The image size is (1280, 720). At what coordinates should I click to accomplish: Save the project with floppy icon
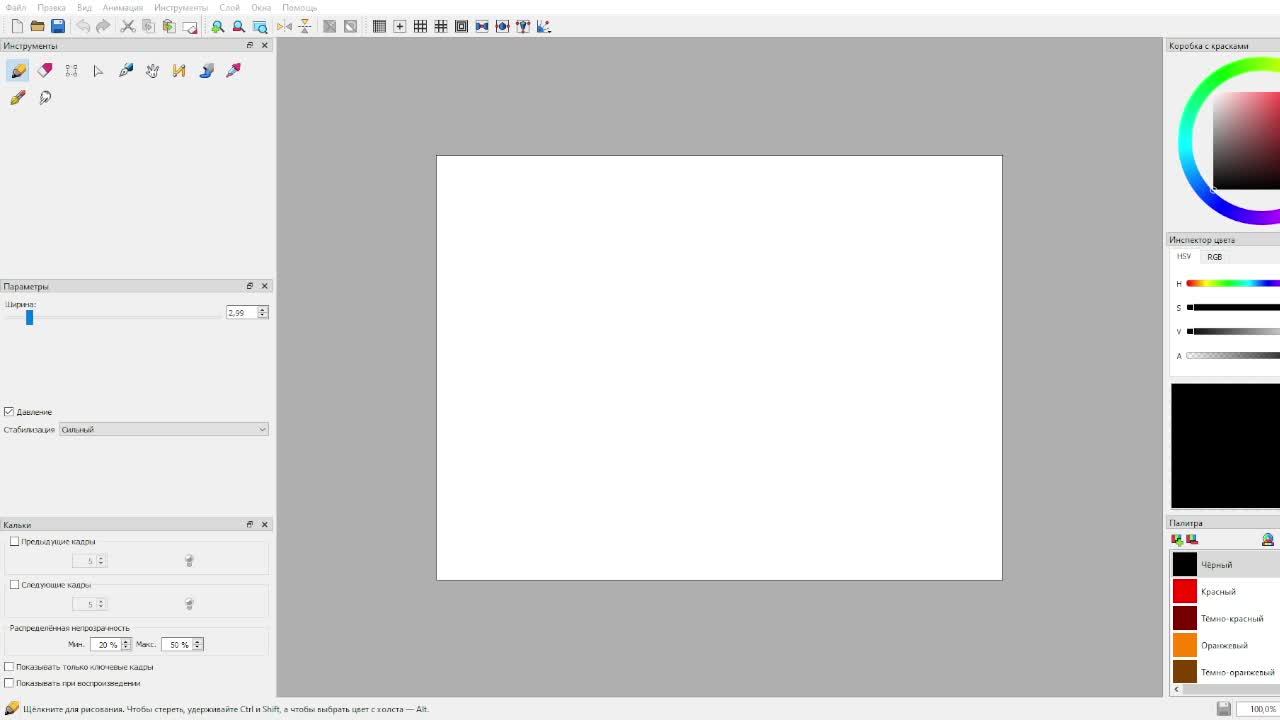58,26
